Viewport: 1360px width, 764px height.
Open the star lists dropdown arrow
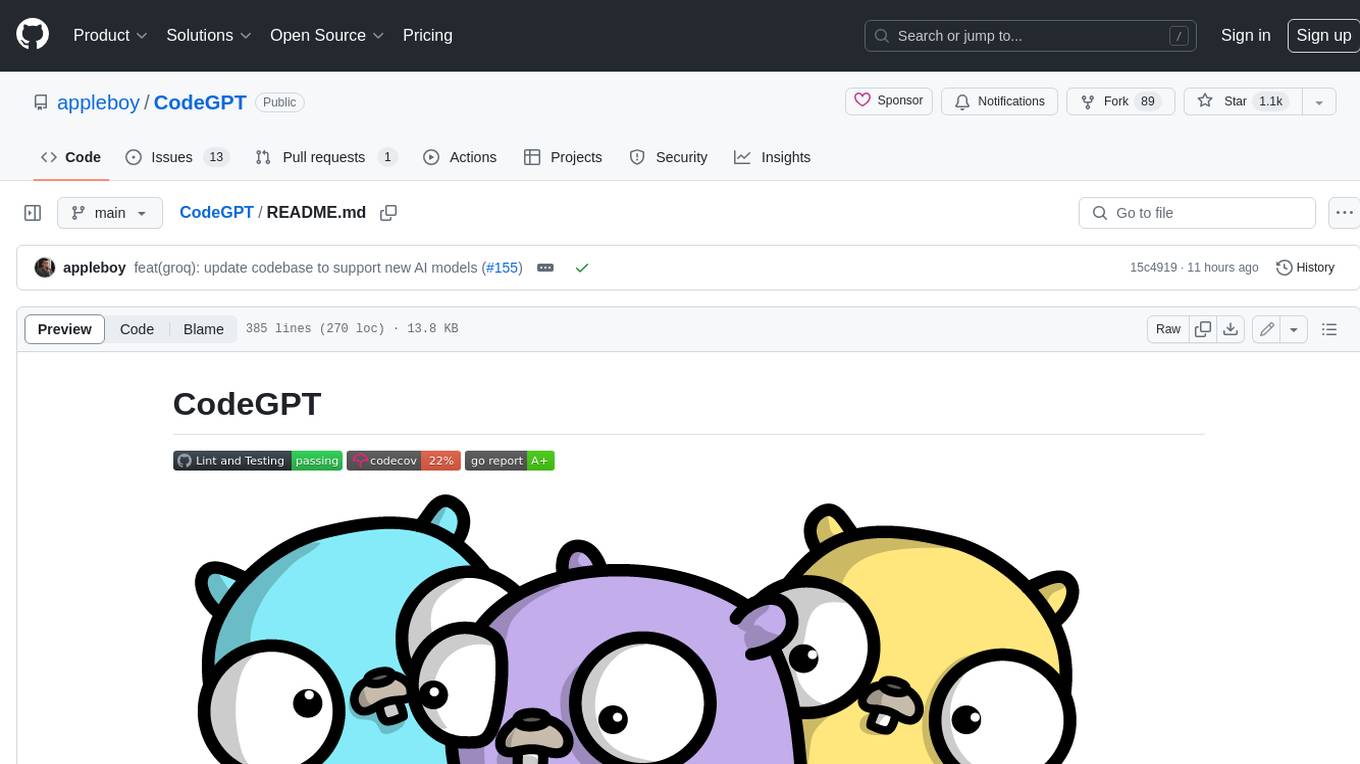[x=1319, y=101]
